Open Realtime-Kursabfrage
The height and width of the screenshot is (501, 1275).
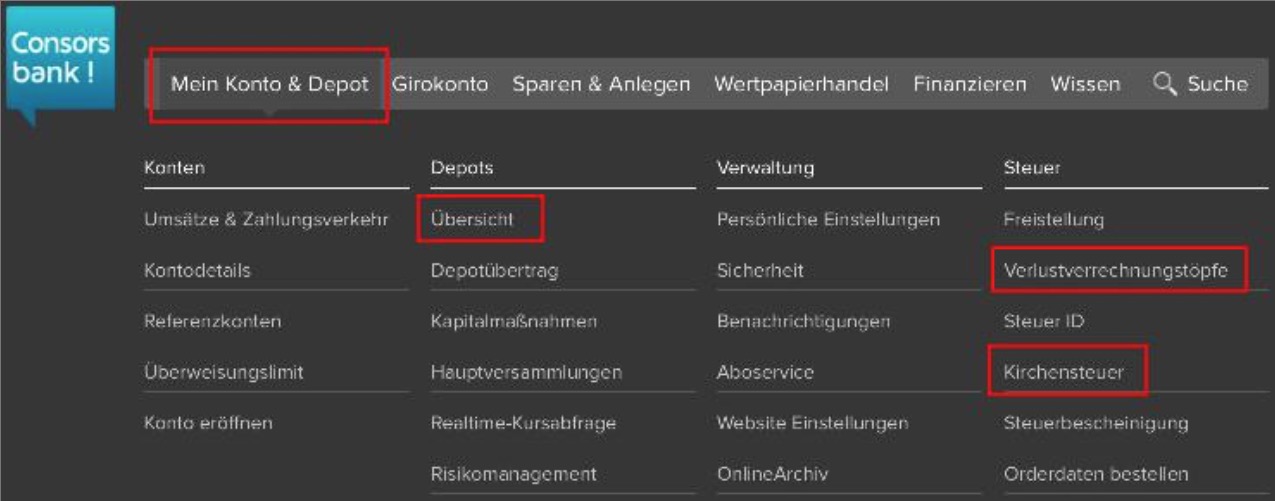click(523, 423)
